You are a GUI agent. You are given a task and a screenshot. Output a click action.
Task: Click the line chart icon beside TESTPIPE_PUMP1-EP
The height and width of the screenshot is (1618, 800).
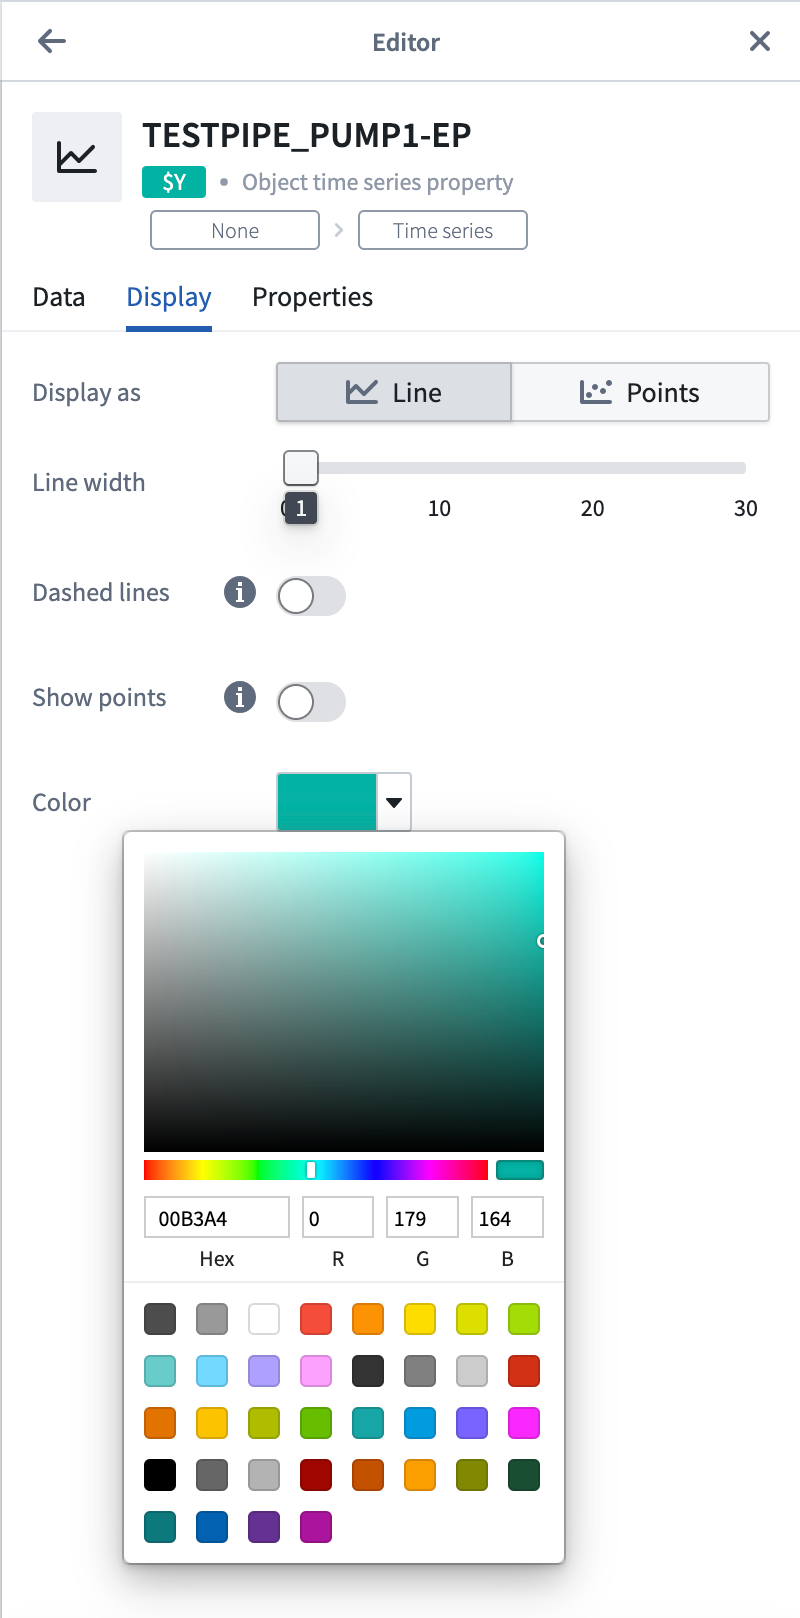click(77, 157)
